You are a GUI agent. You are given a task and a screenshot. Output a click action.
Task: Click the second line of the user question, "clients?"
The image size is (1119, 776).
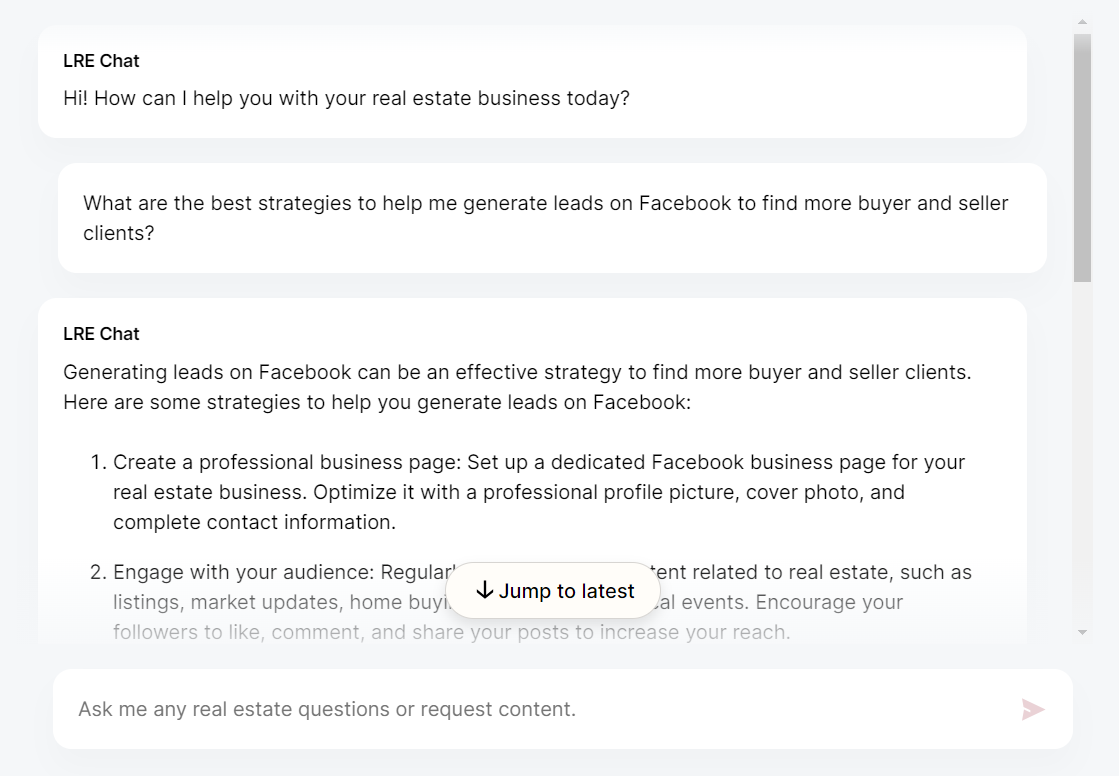point(119,234)
